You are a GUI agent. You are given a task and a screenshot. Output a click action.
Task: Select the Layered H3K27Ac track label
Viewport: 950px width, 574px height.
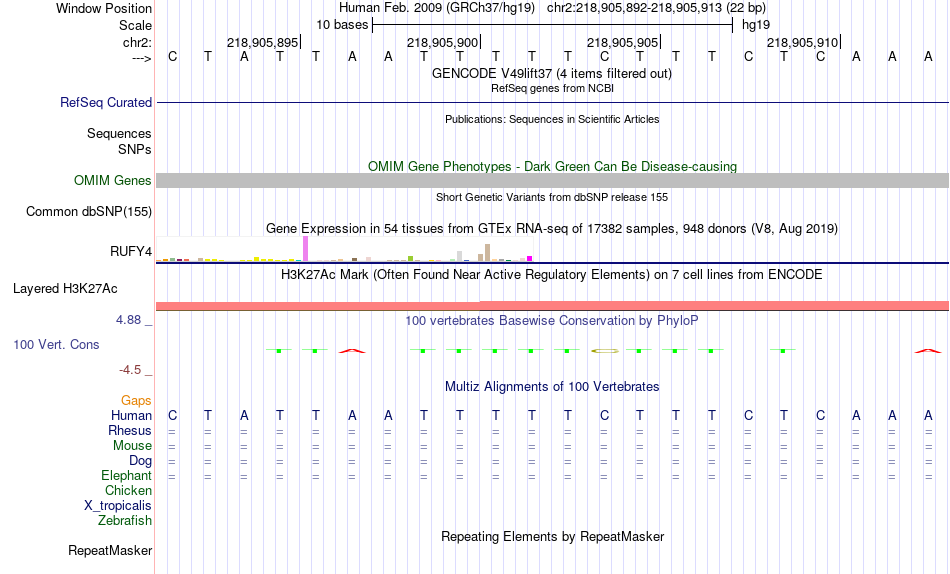(x=65, y=289)
